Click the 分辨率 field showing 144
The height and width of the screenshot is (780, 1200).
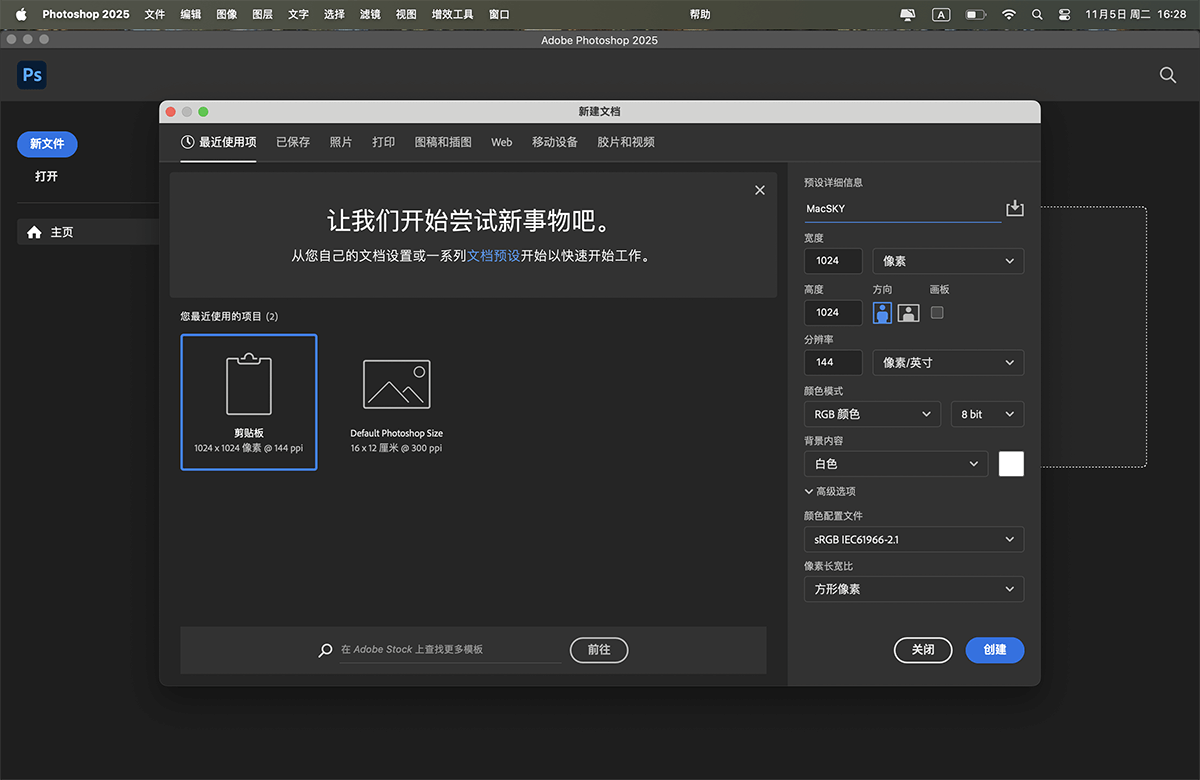point(833,362)
